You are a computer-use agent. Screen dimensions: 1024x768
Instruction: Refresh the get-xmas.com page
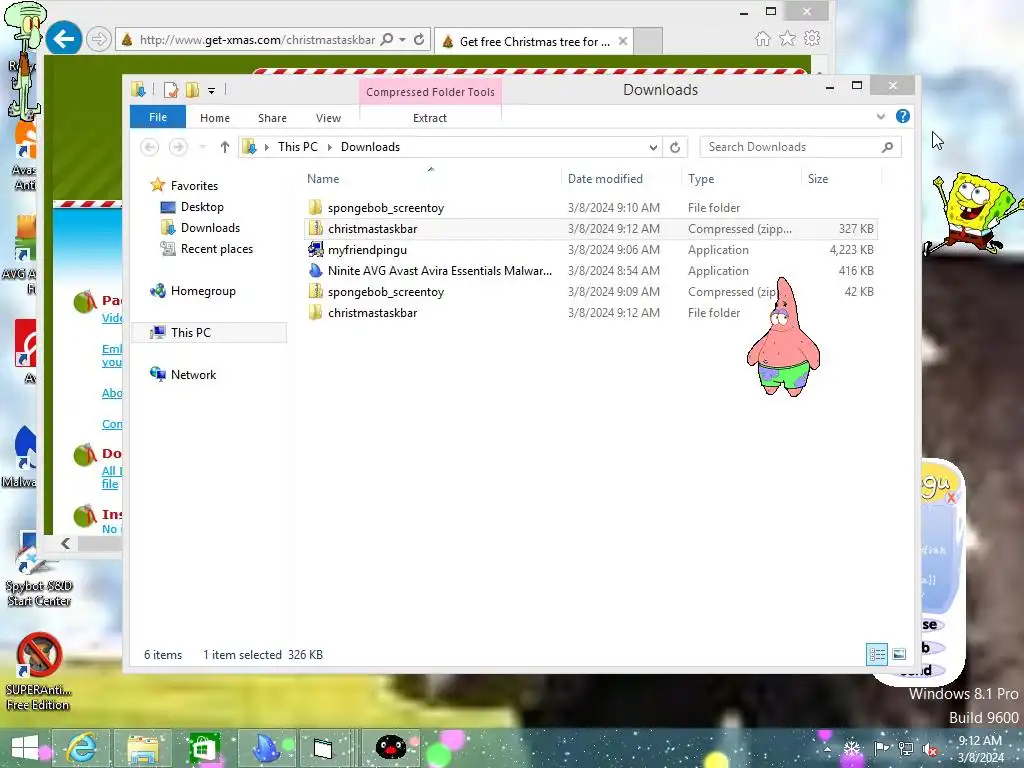click(x=419, y=39)
